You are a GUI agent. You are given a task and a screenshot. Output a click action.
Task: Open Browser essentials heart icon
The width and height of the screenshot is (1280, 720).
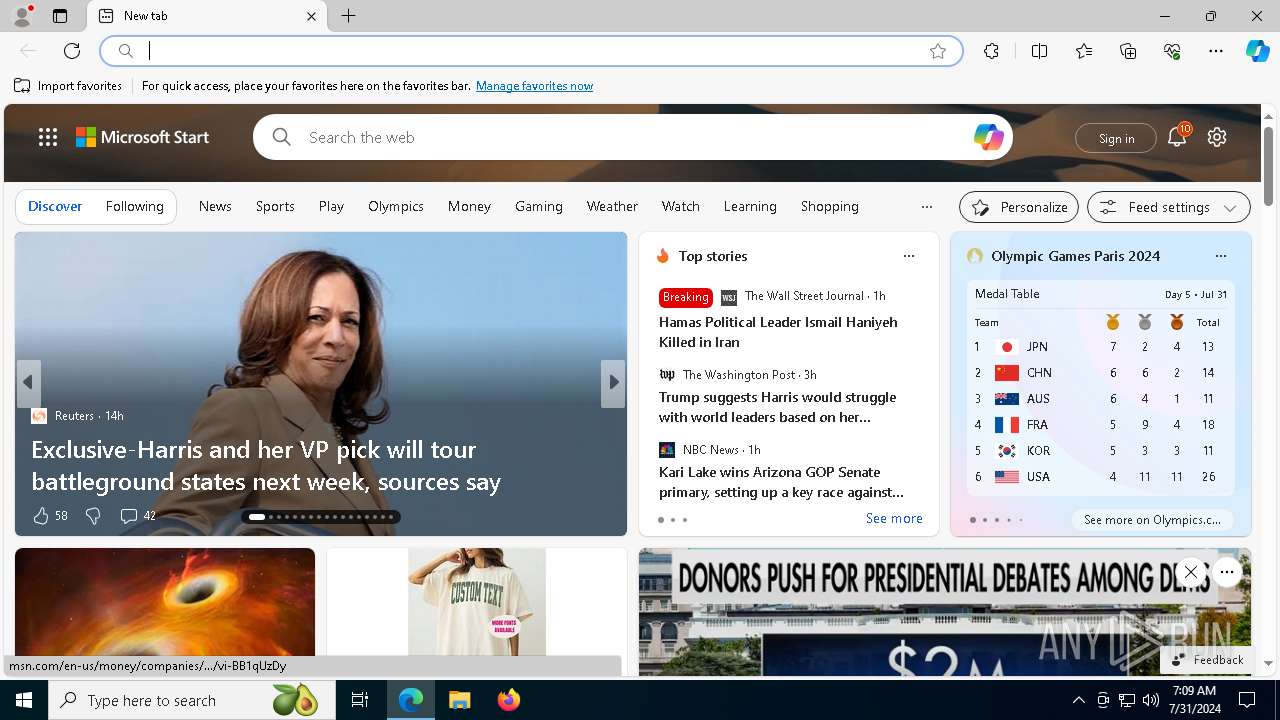click(x=1172, y=51)
